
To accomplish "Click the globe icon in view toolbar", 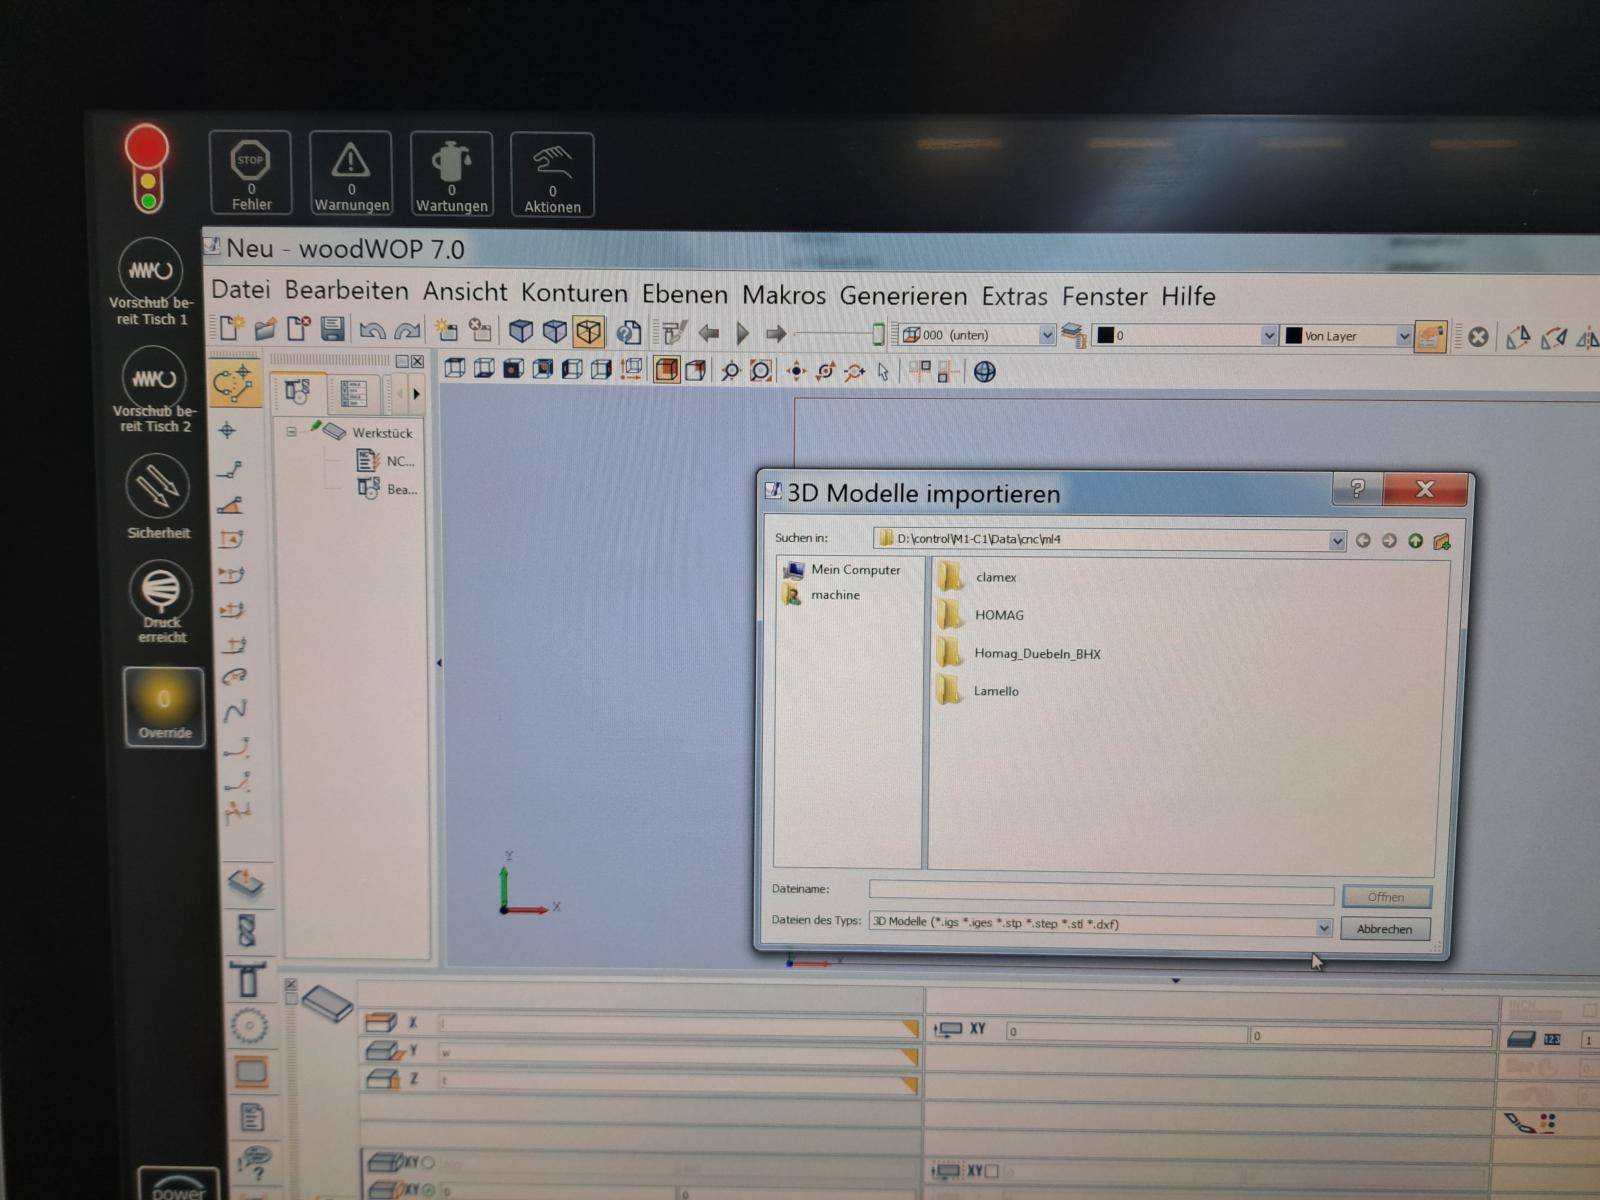I will (x=985, y=372).
